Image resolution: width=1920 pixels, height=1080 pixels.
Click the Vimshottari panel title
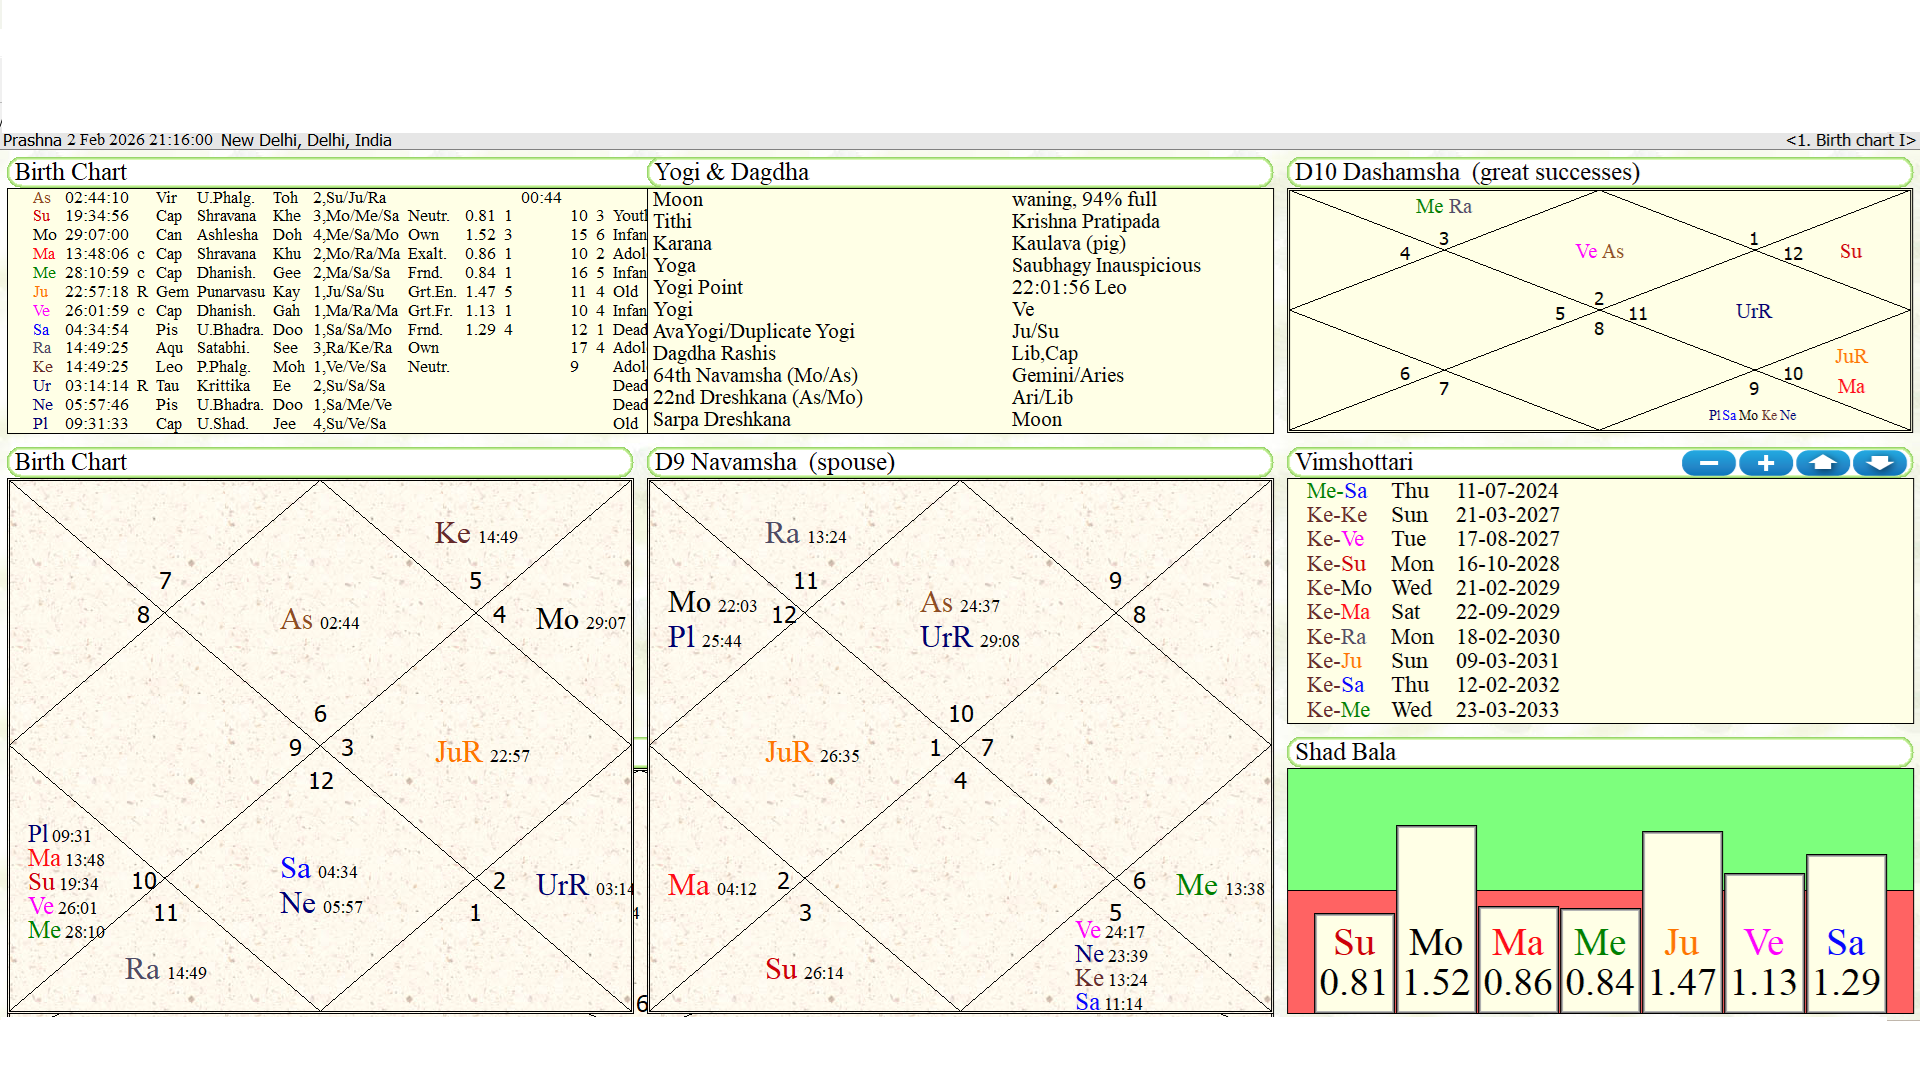click(1354, 462)
